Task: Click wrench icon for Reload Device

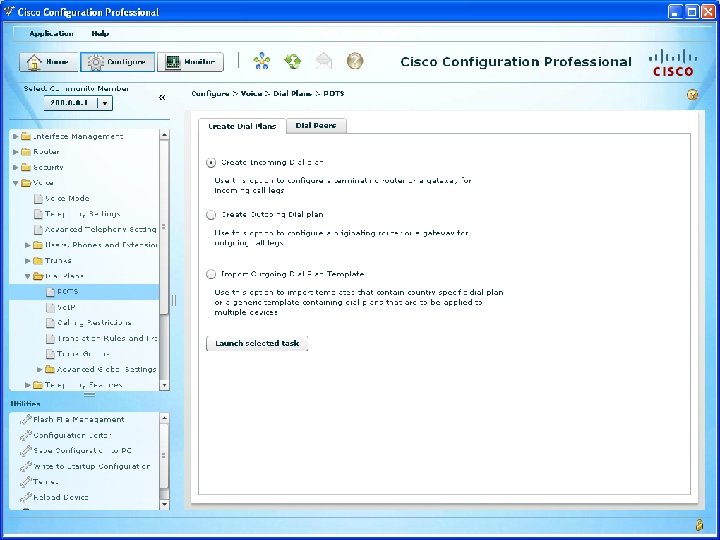Action: click(26, 497)
